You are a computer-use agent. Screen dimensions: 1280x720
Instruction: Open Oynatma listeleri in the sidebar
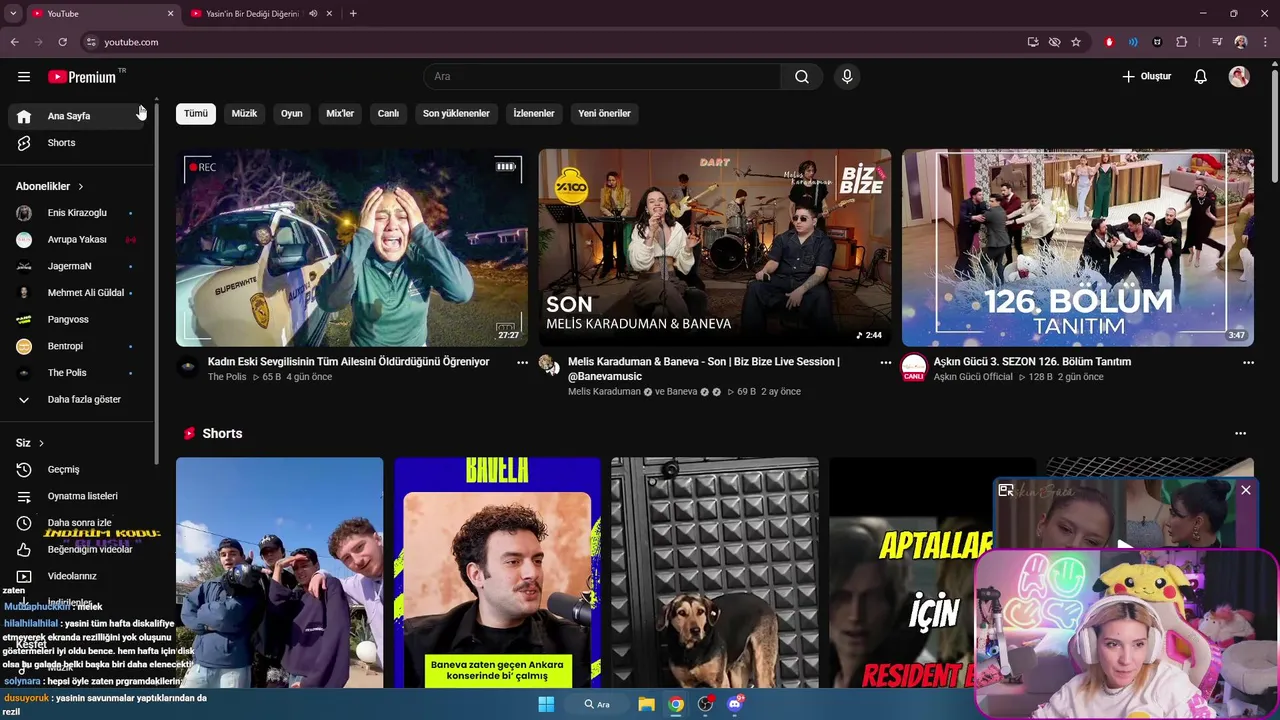[x=77, y=496]
